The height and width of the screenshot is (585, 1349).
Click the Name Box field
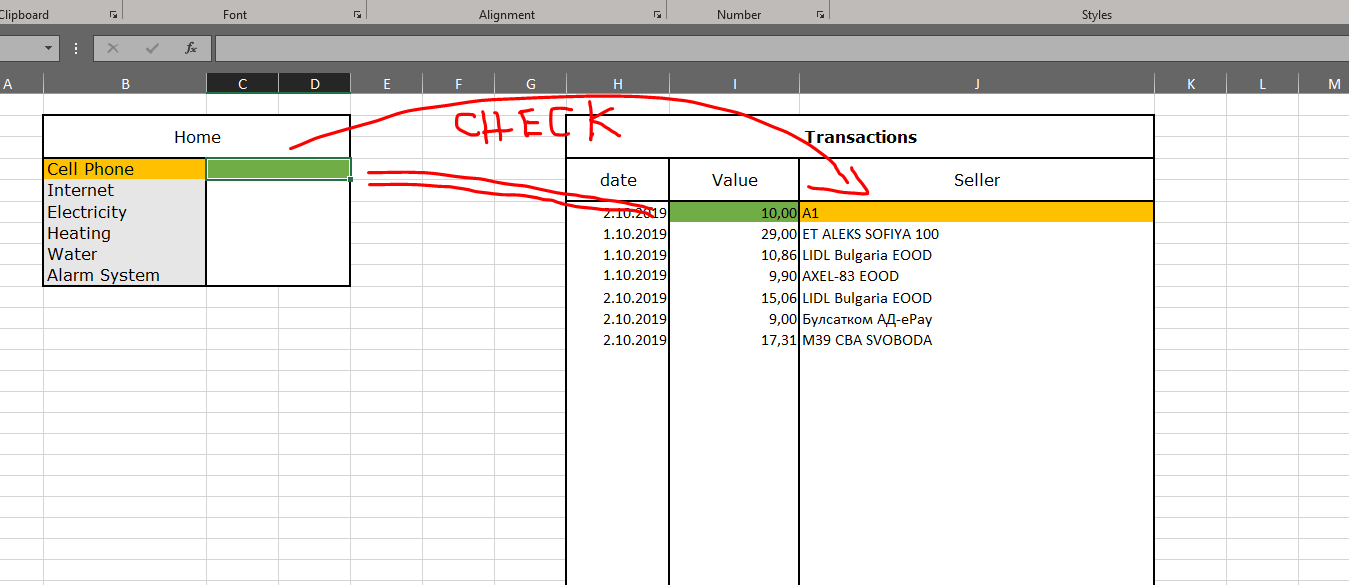tap(22, 47)
